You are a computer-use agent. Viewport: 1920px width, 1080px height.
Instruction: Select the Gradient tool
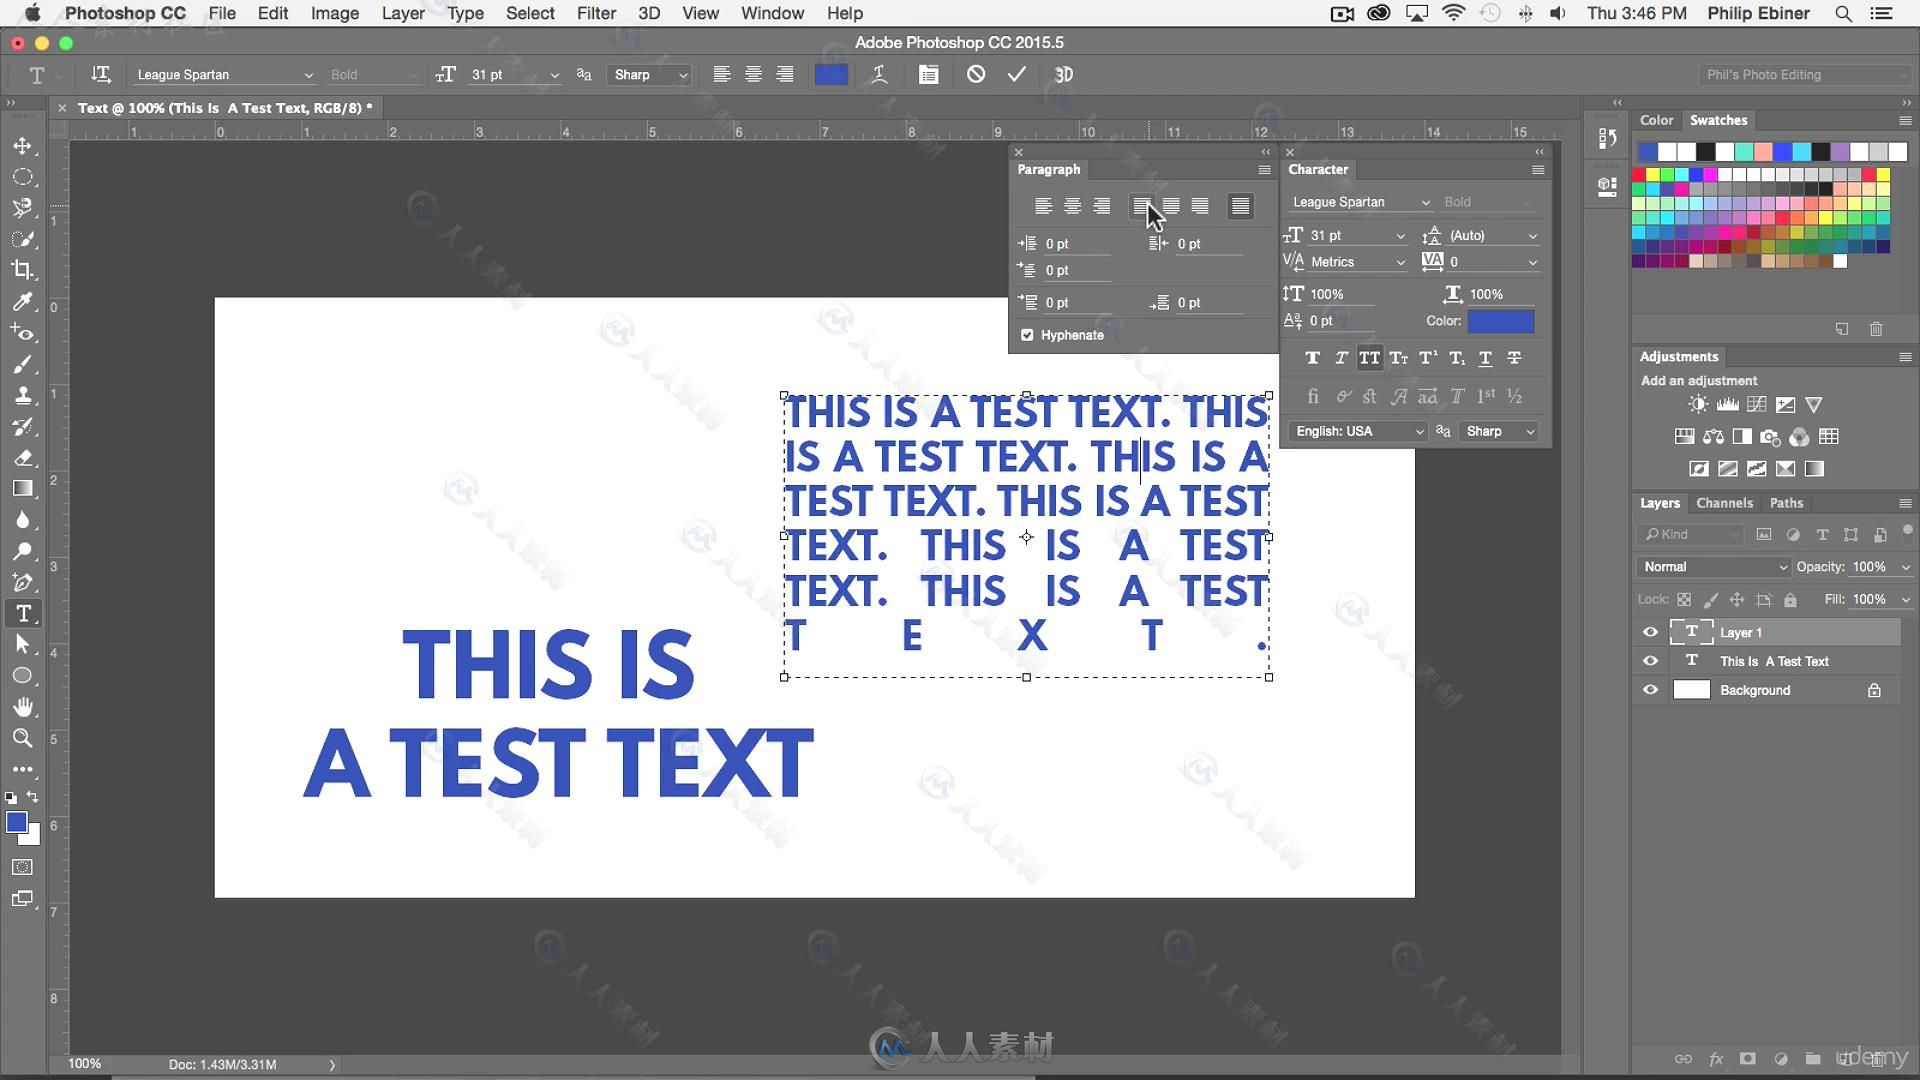22,489
